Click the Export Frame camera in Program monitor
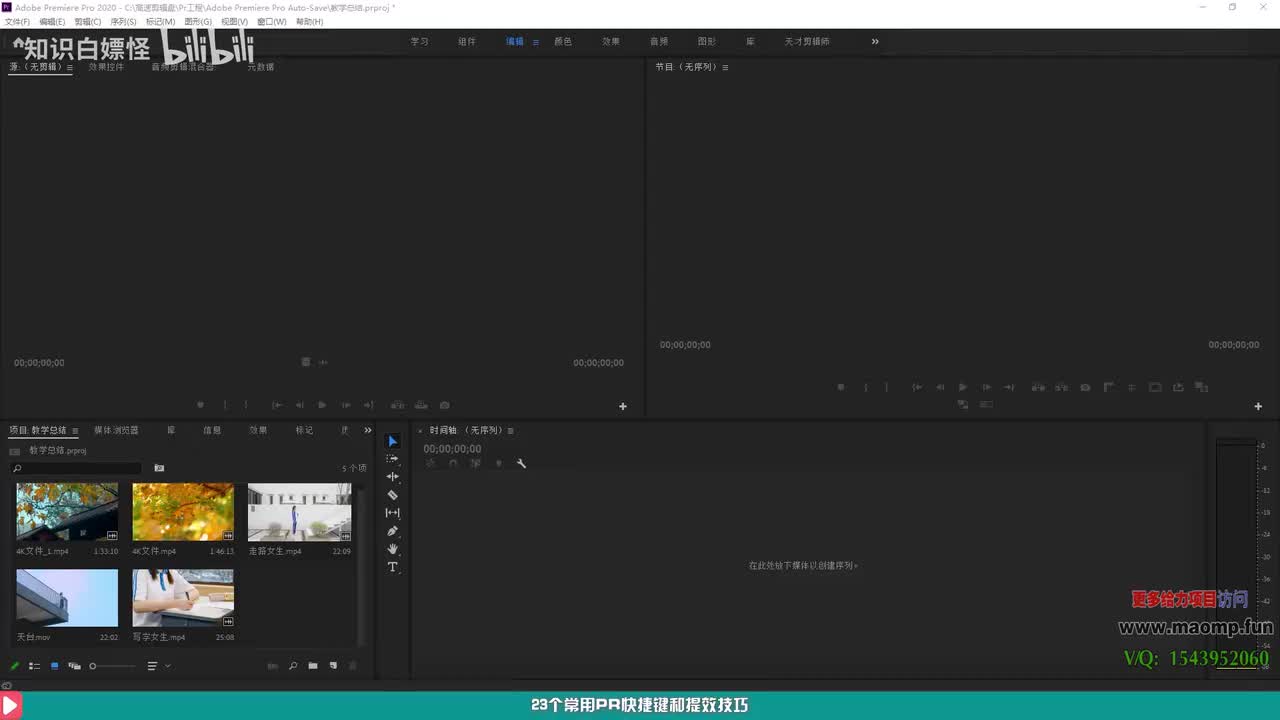 tap(1085, 387)
